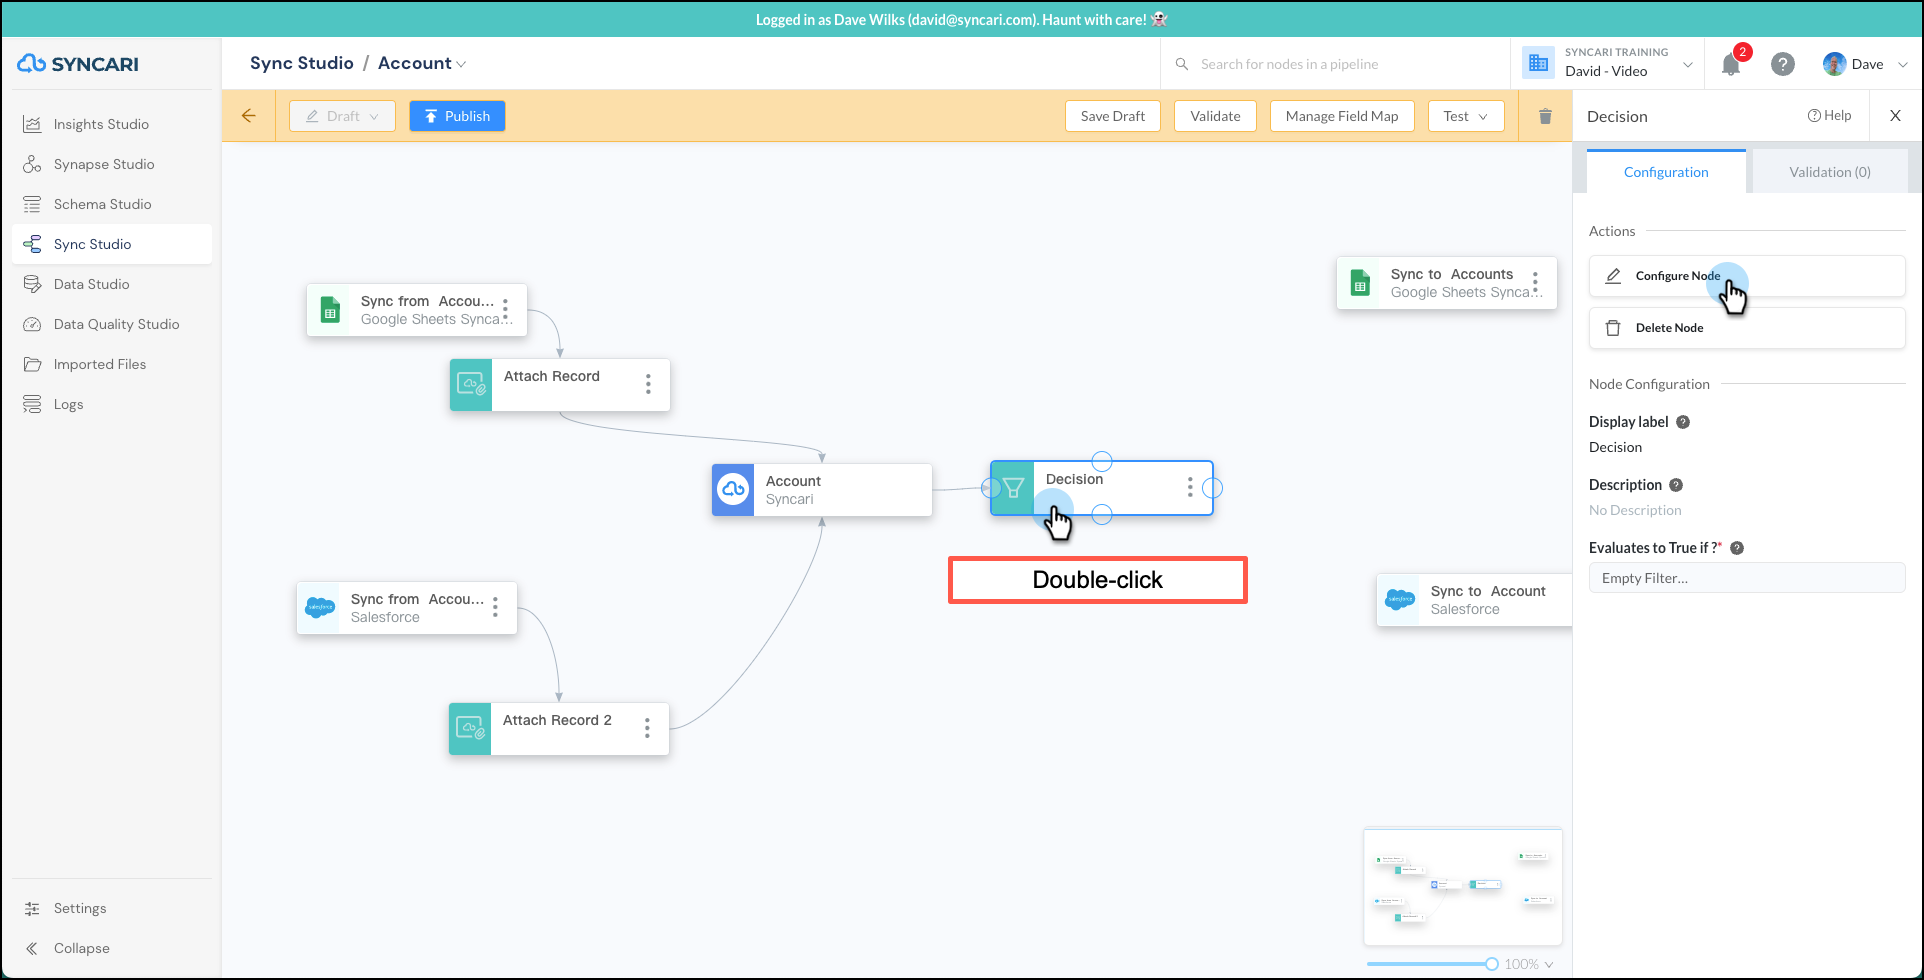Select Salesforce Sync from node icon
The height and width of the screenshot is (980, 1924).
pyautogui.click(x=320, y=607)
